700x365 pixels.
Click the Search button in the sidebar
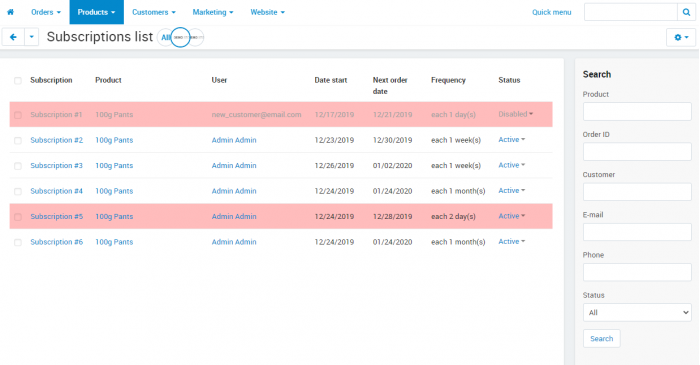click(601, 339)
